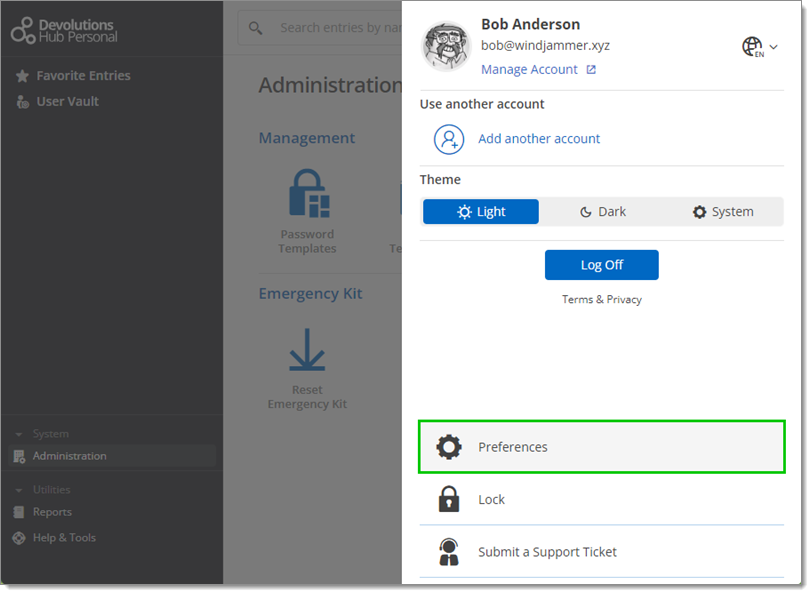This screenshot has width=812, height=595.
Task: Click the support agent headset icon
Action: (x=448, y=552)
